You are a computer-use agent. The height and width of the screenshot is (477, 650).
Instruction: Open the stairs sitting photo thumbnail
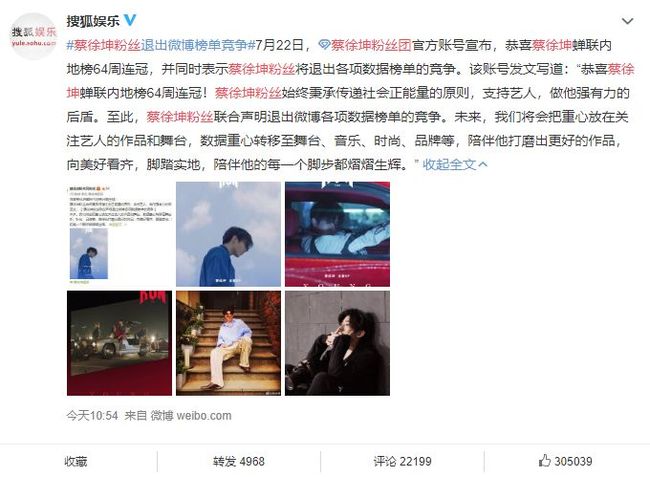(x=228, y=343)
